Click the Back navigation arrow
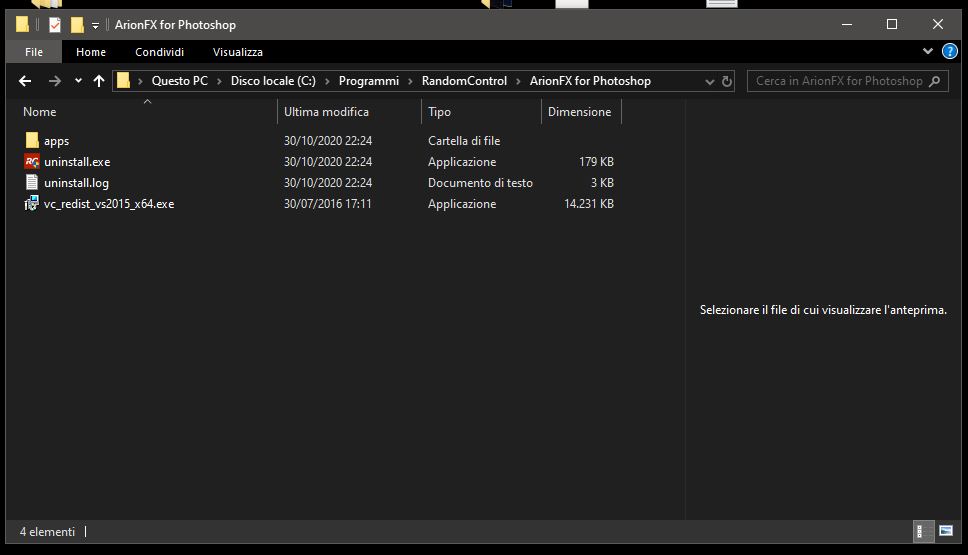This screenshot has width=968, height=555. [25, 81]
